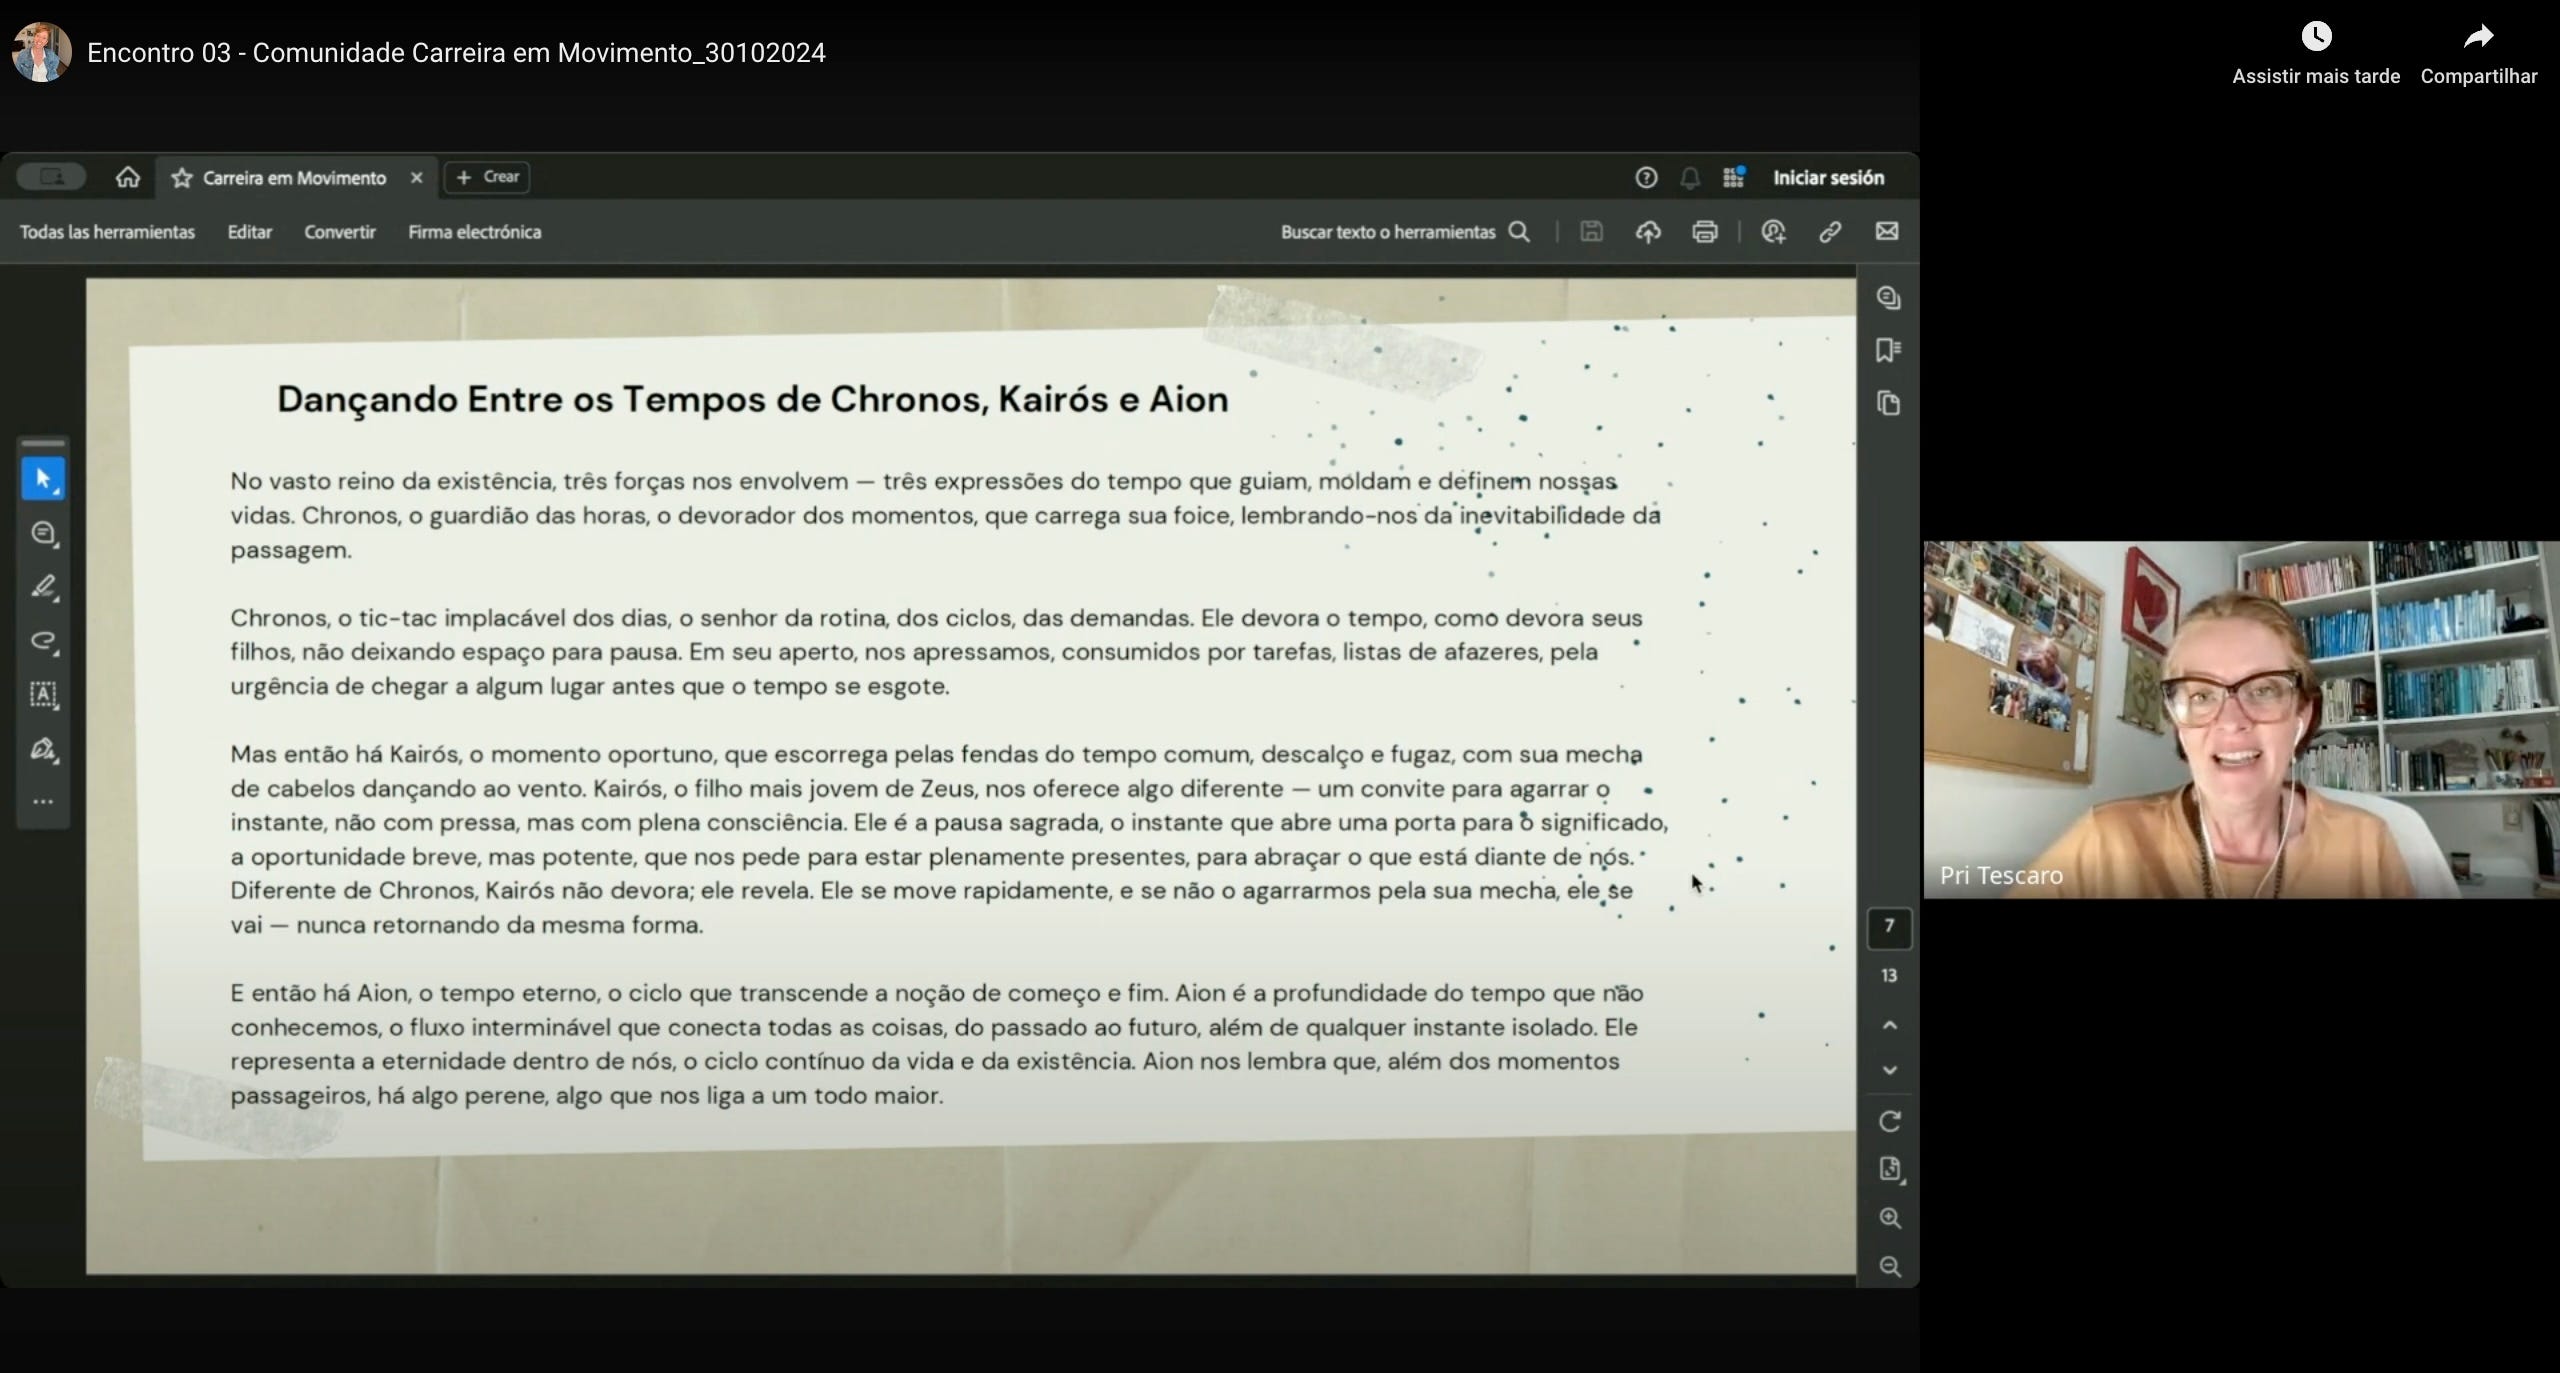Close the Carreira em Movimento tab

[416, 178]
